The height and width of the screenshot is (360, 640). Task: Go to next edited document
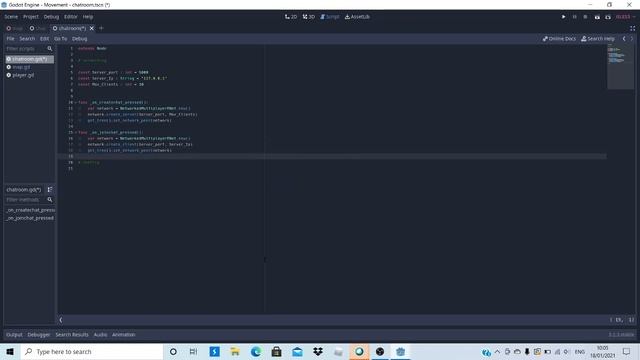click(x=632, y=39)
